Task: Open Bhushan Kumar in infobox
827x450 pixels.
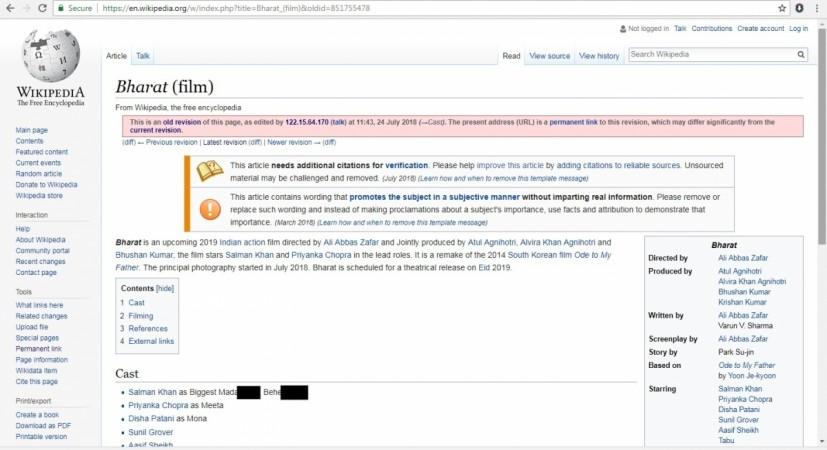Action: (x=744, y=292)
